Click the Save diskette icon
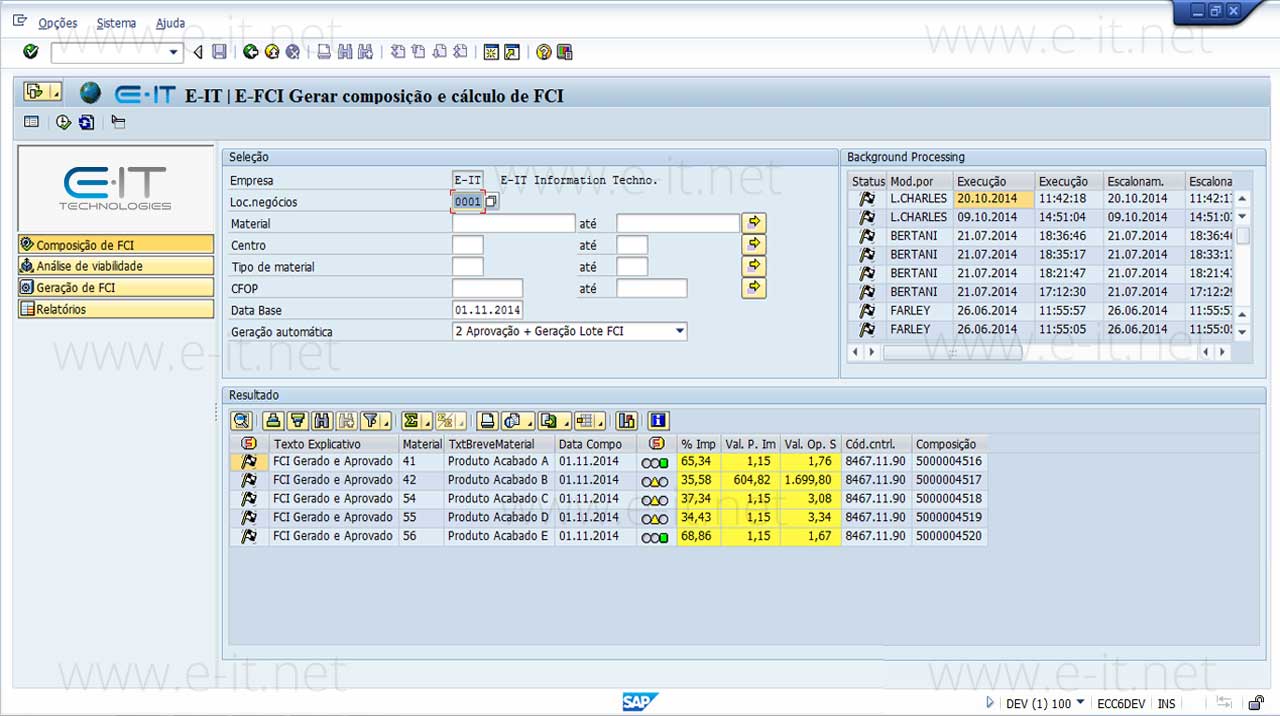 pyautogui.click(x=219, y=52)
